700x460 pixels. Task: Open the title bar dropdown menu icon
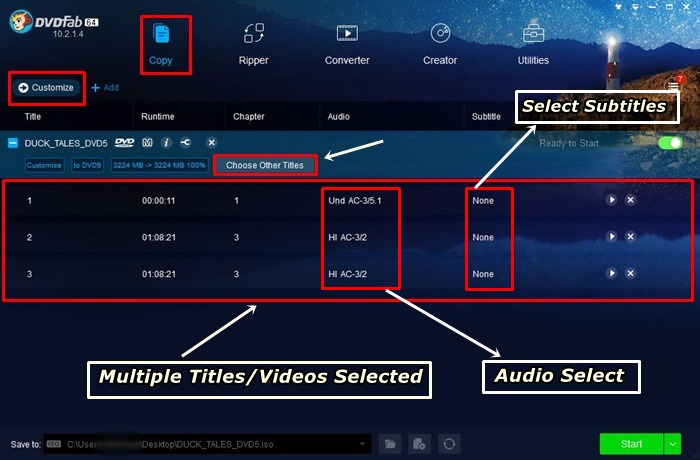click(x=636, y=7)
